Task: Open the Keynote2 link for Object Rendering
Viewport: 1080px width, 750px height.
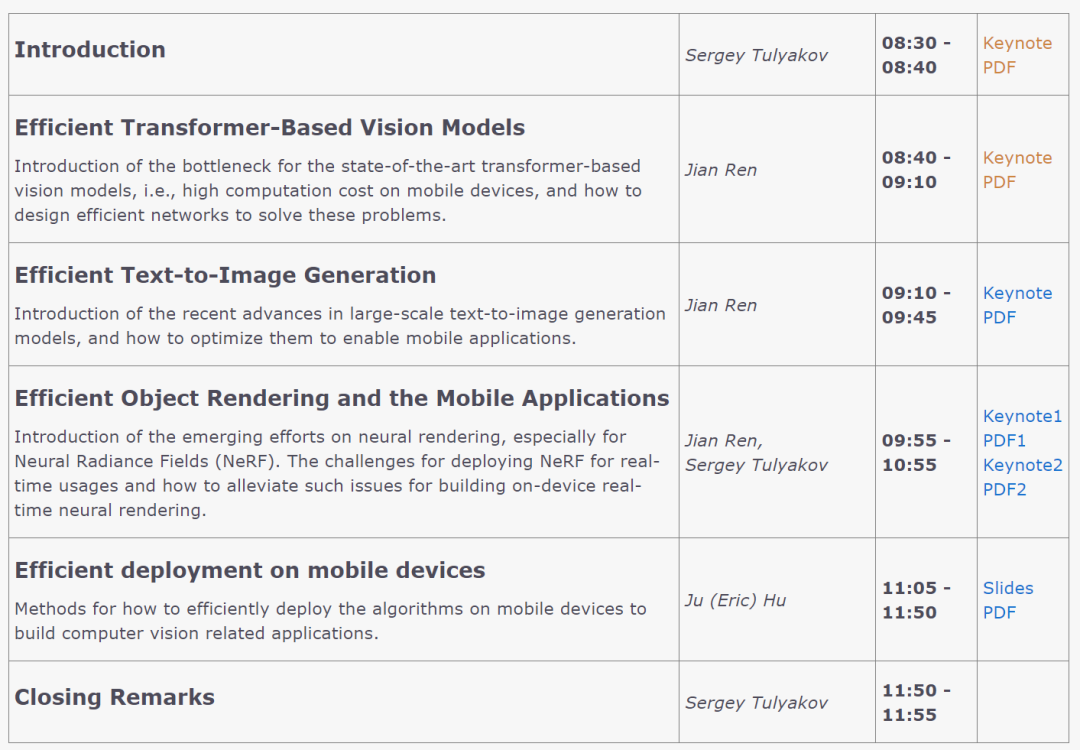Action: tap(1023, 465)
